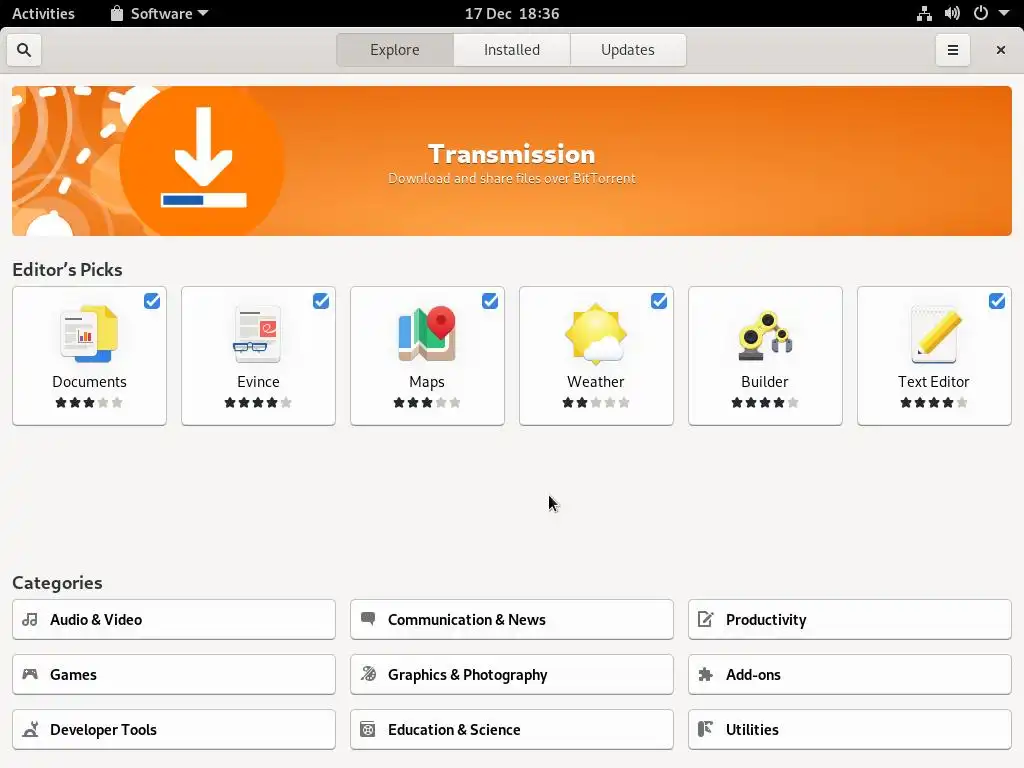This screenshot has width=1024, height=768.
Task: Open the search button magnifier icon
Action: [24, 50]
